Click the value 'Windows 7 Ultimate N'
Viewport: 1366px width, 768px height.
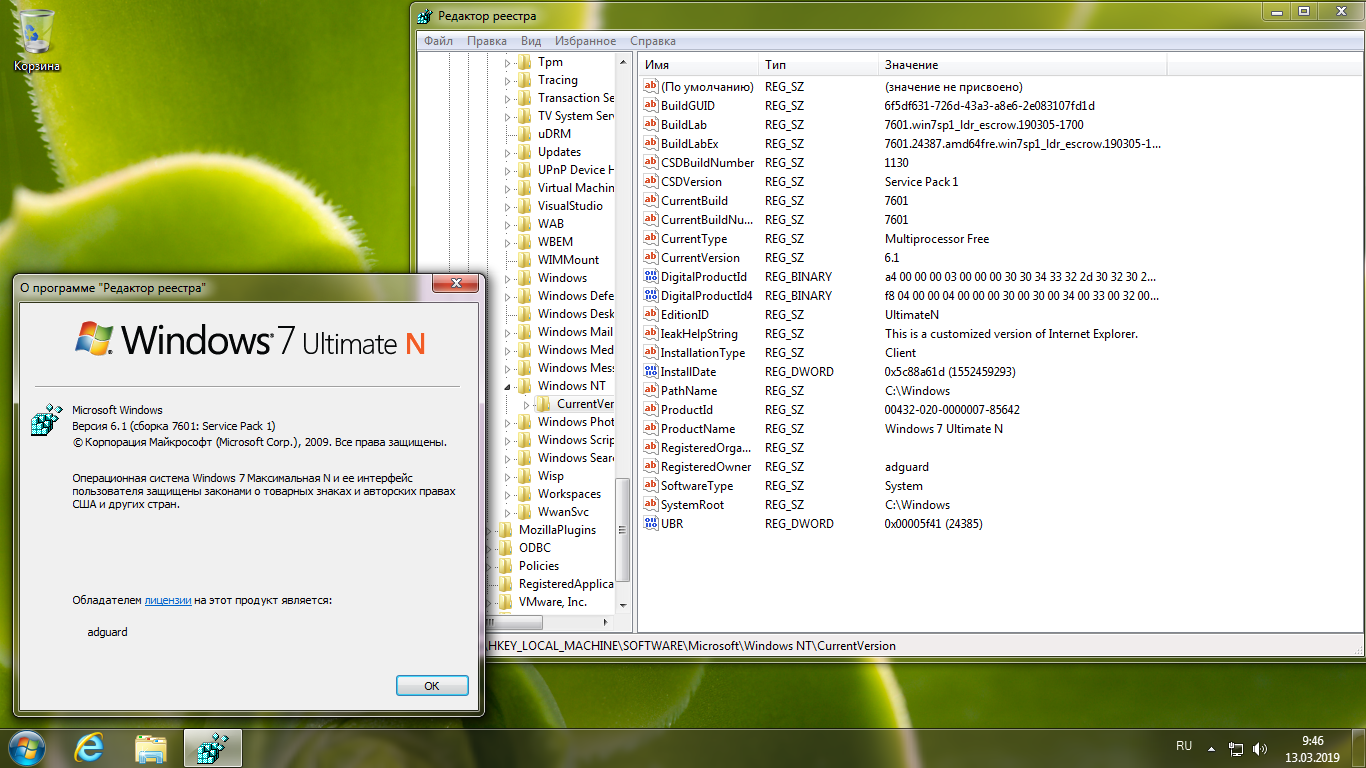click(x=944, y=429)
